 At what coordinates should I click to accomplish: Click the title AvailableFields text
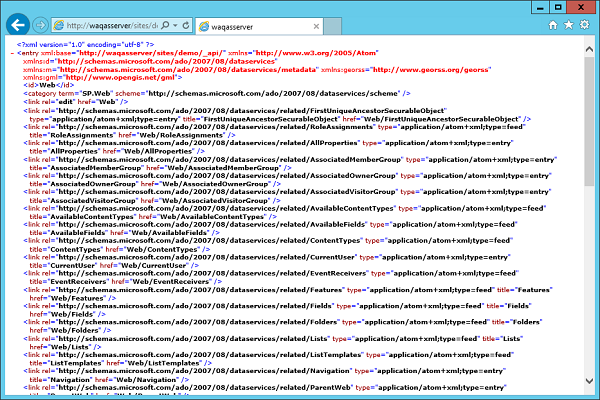coord(68,233)
